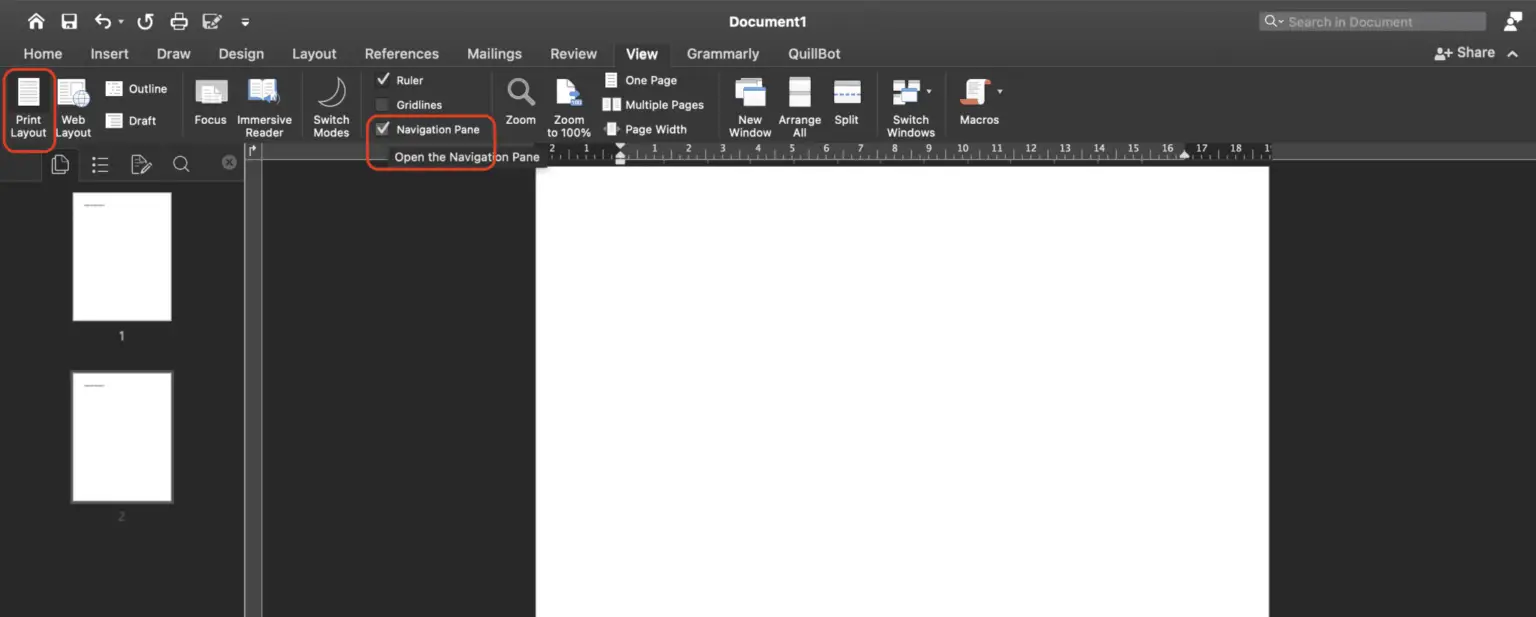Open the References ribbon tab
Screen dimensions: 1536x617
click(402, 54)
